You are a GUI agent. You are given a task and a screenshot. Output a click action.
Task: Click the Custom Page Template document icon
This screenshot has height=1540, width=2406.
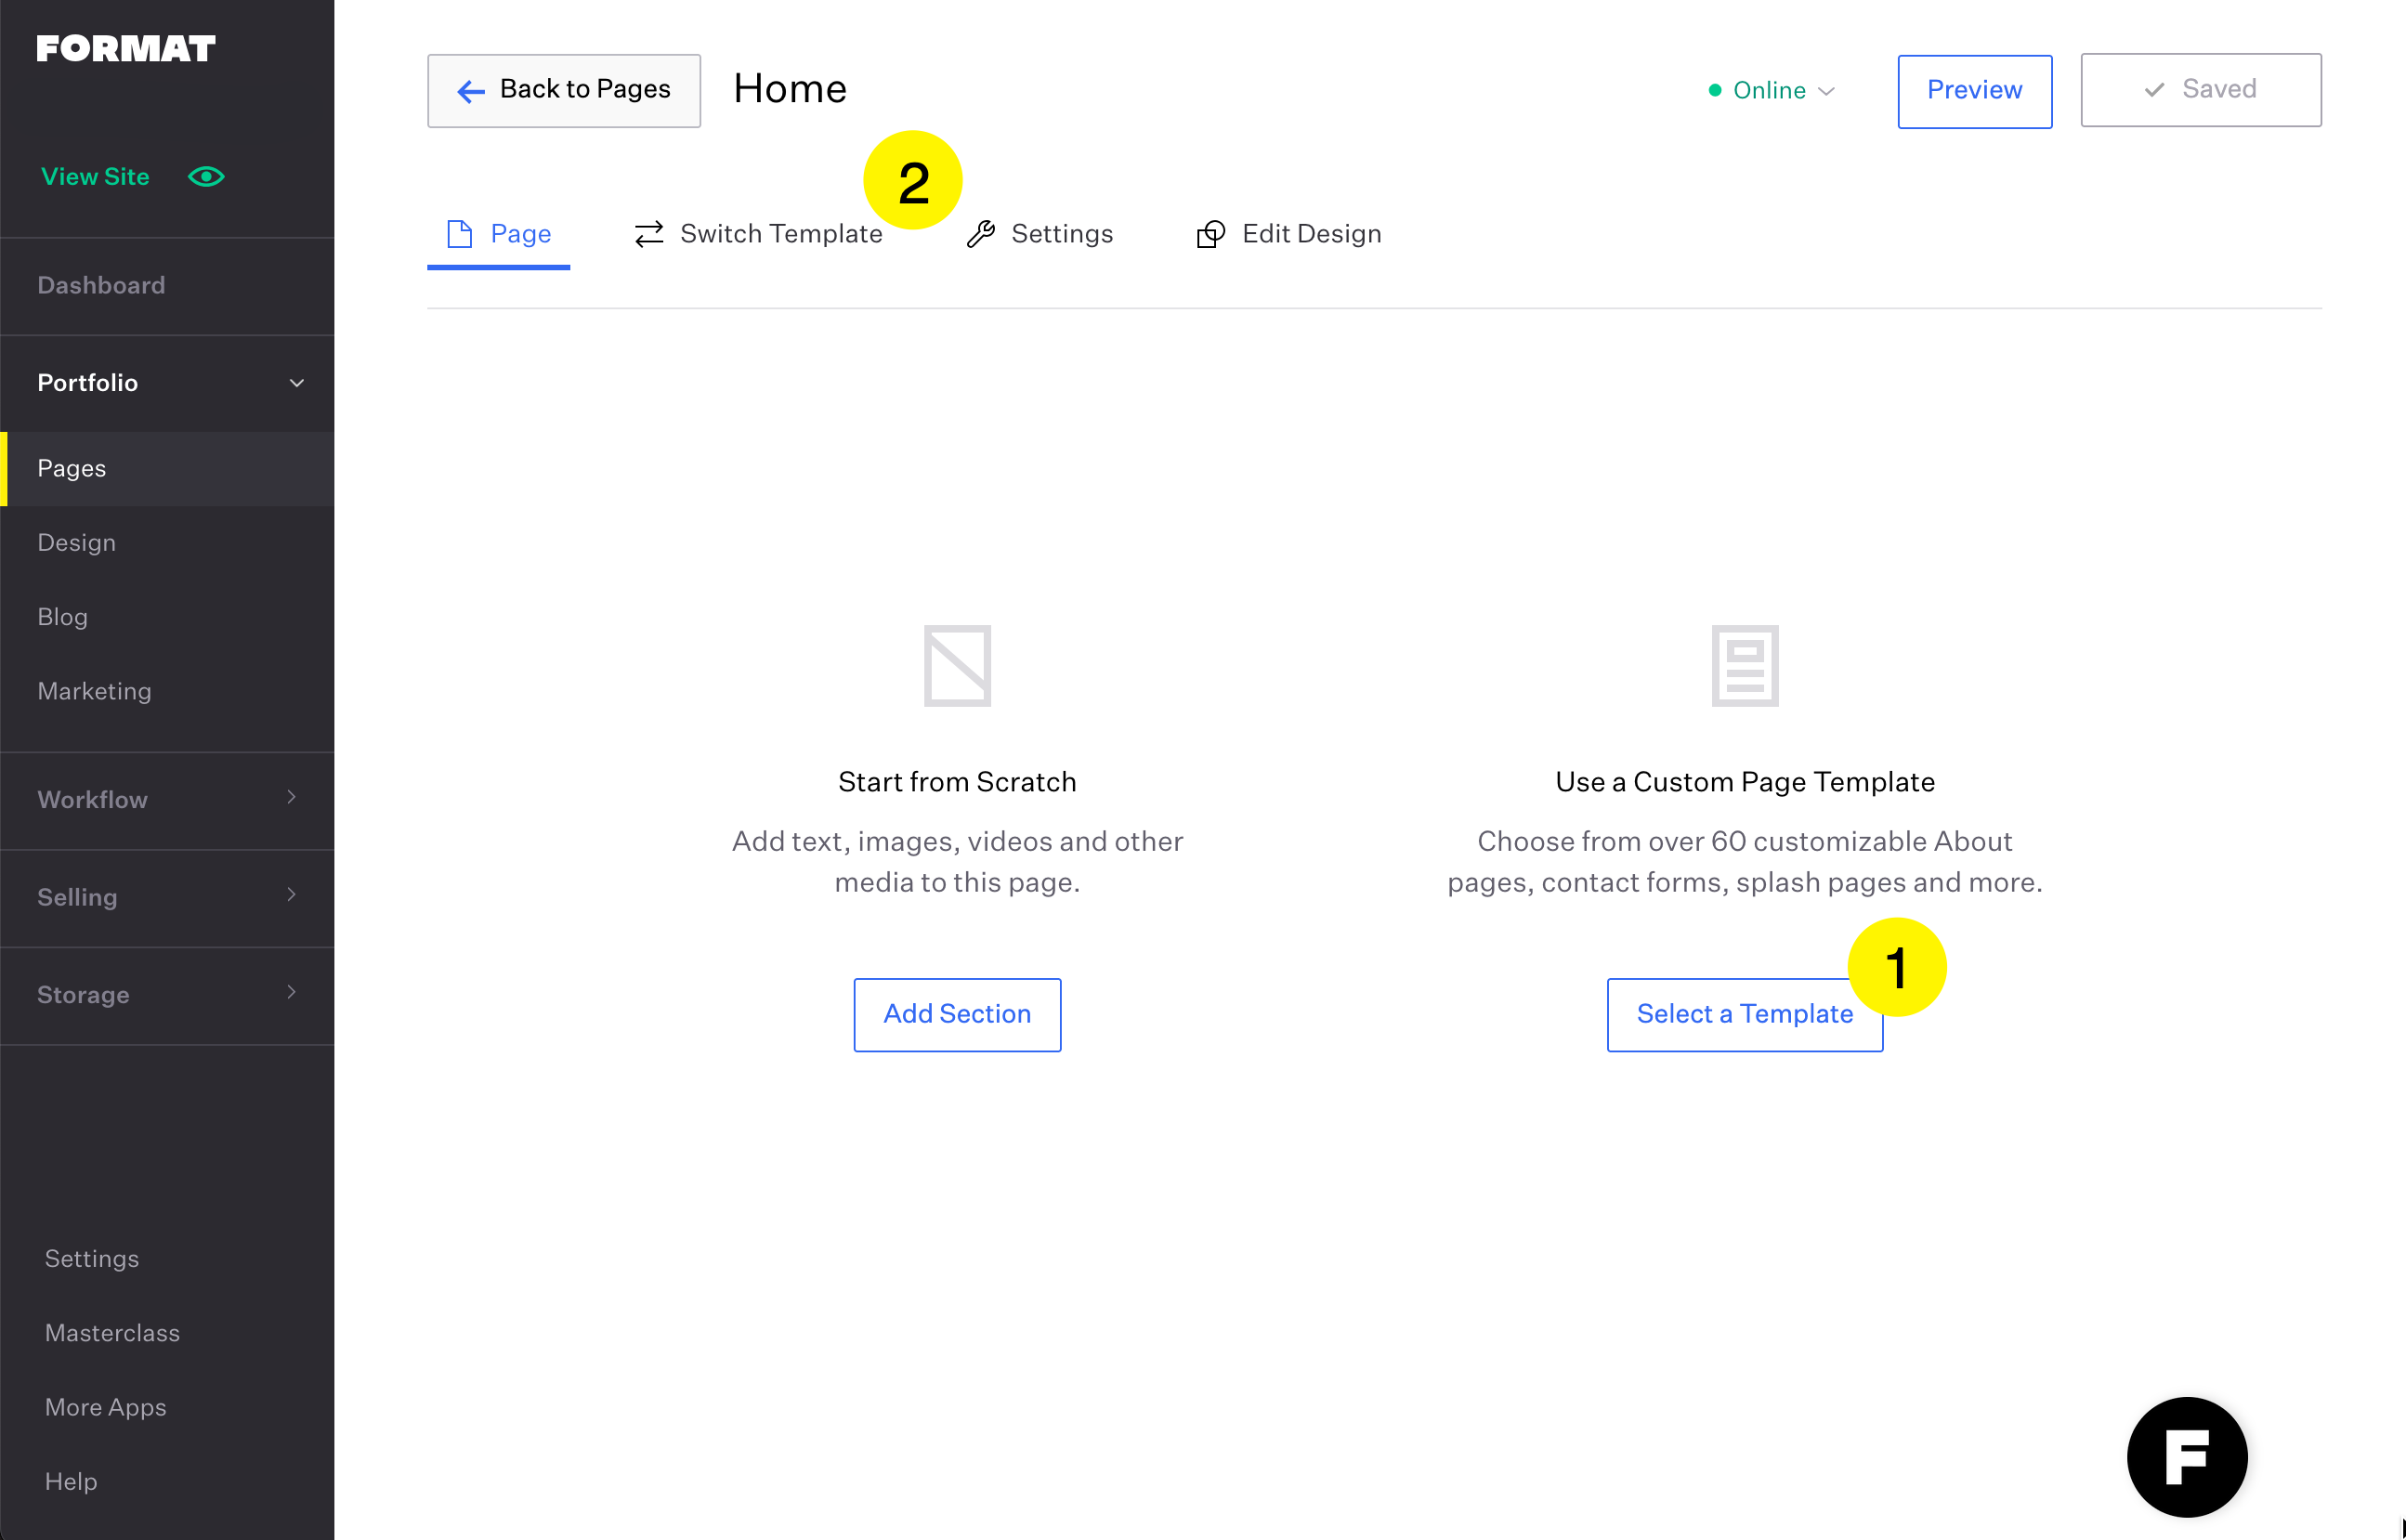[1744, 665]
